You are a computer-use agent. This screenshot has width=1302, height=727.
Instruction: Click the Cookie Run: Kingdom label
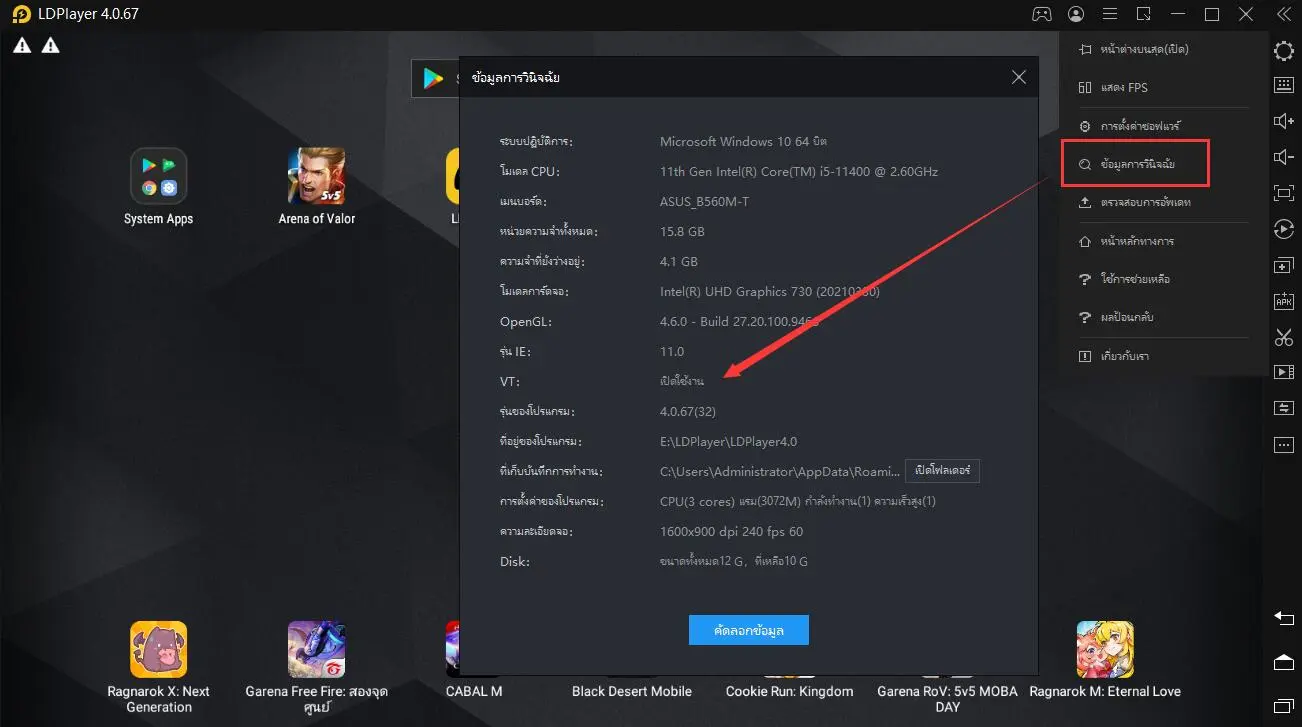[x=790, y=691]
